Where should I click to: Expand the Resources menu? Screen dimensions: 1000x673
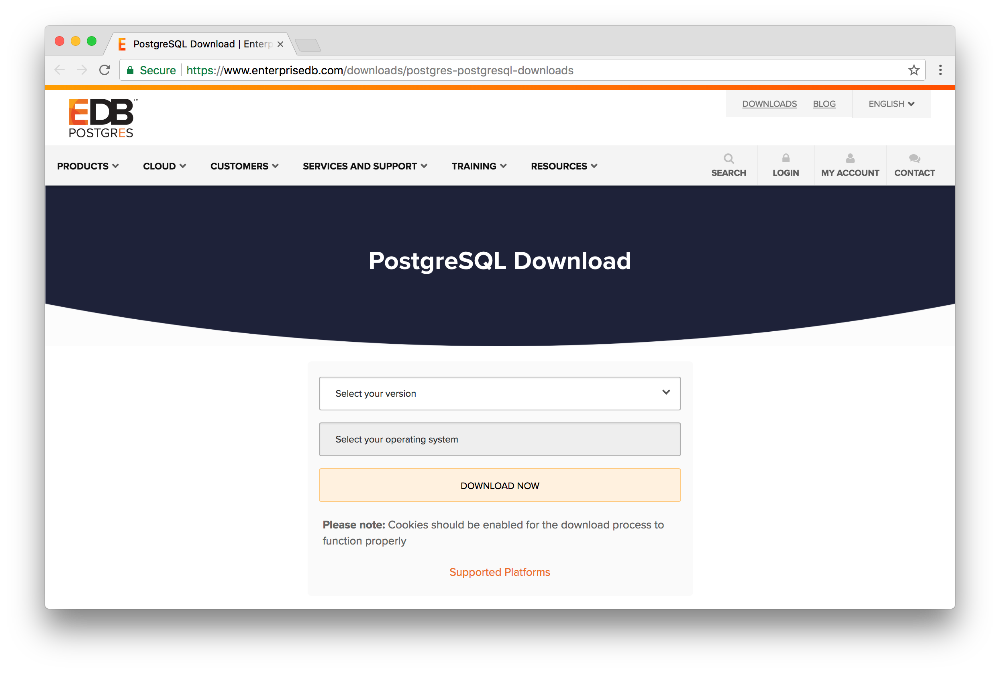click(x=564, y=166)
